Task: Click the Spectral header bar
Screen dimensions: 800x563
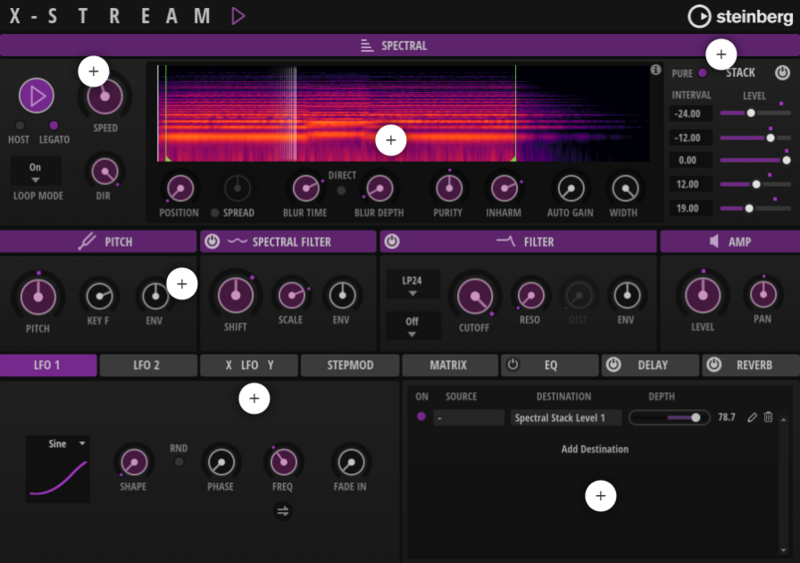Action: 400,45
